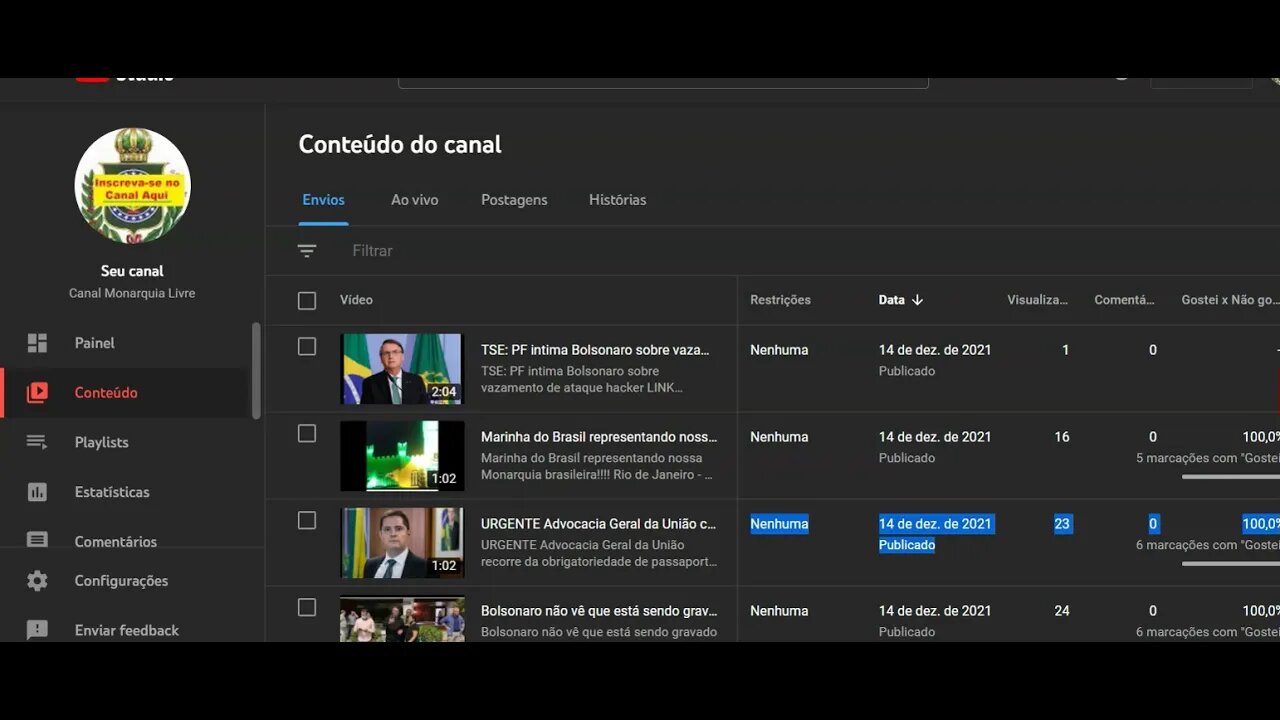Check the URGENTE Advocacia Geral video row
The width and height of the screenshot is (1280, 720).
click(307, 521)
